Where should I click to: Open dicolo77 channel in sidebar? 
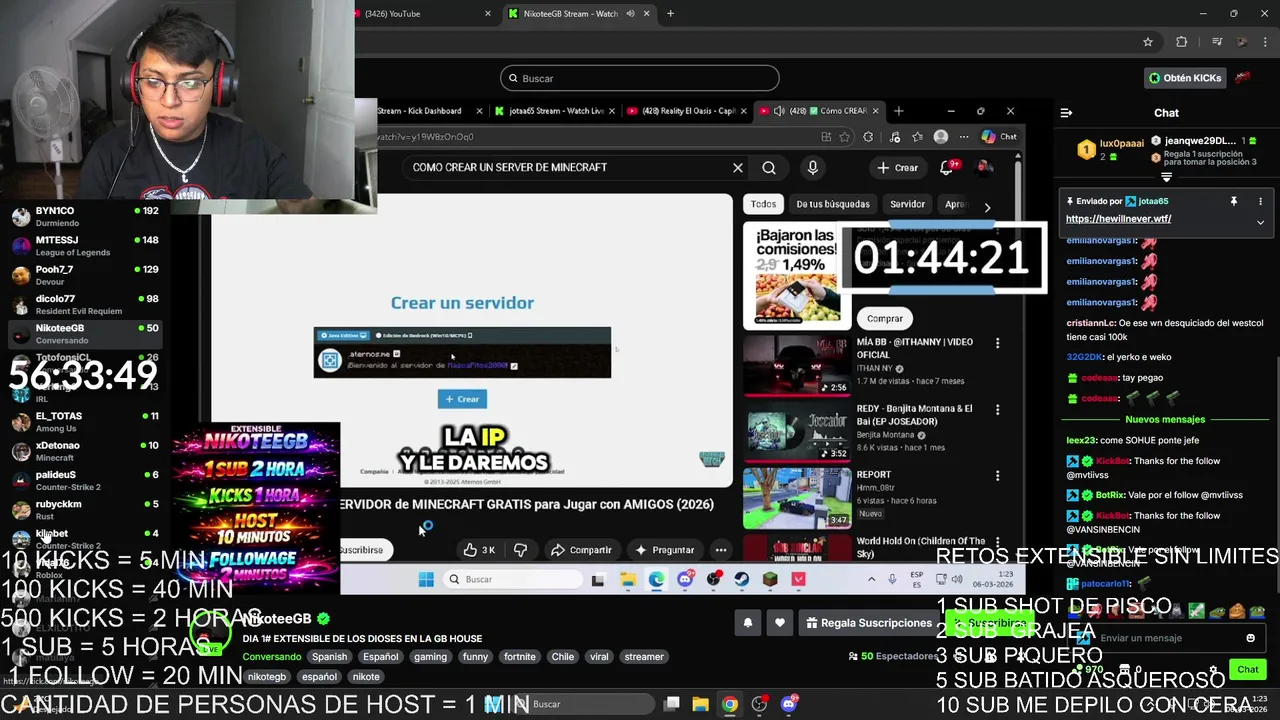point(85,304)
